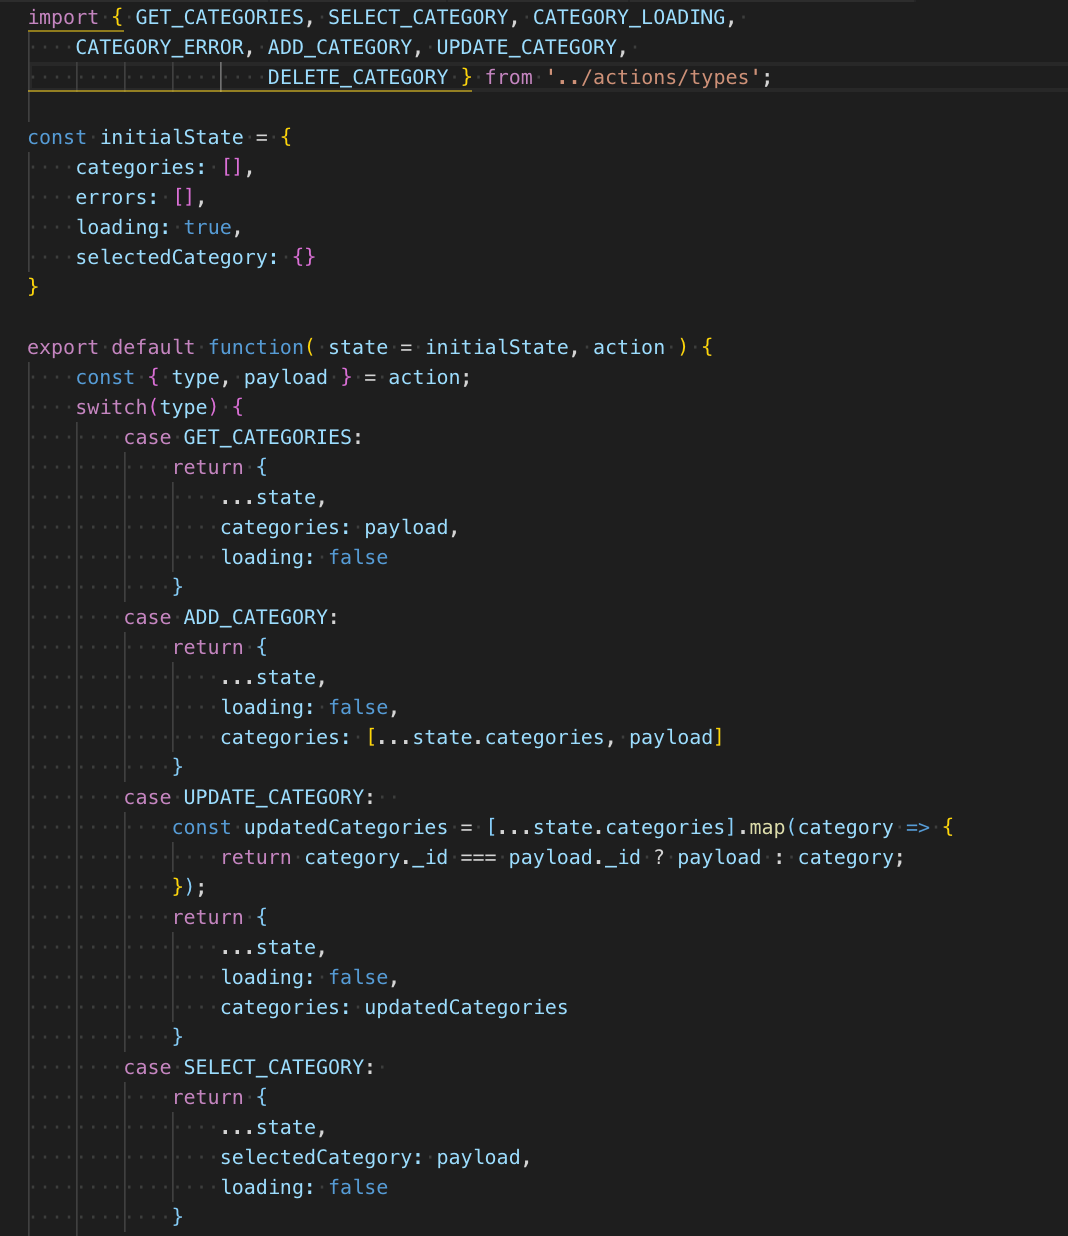Select the categories empty array value

[234, 167]
